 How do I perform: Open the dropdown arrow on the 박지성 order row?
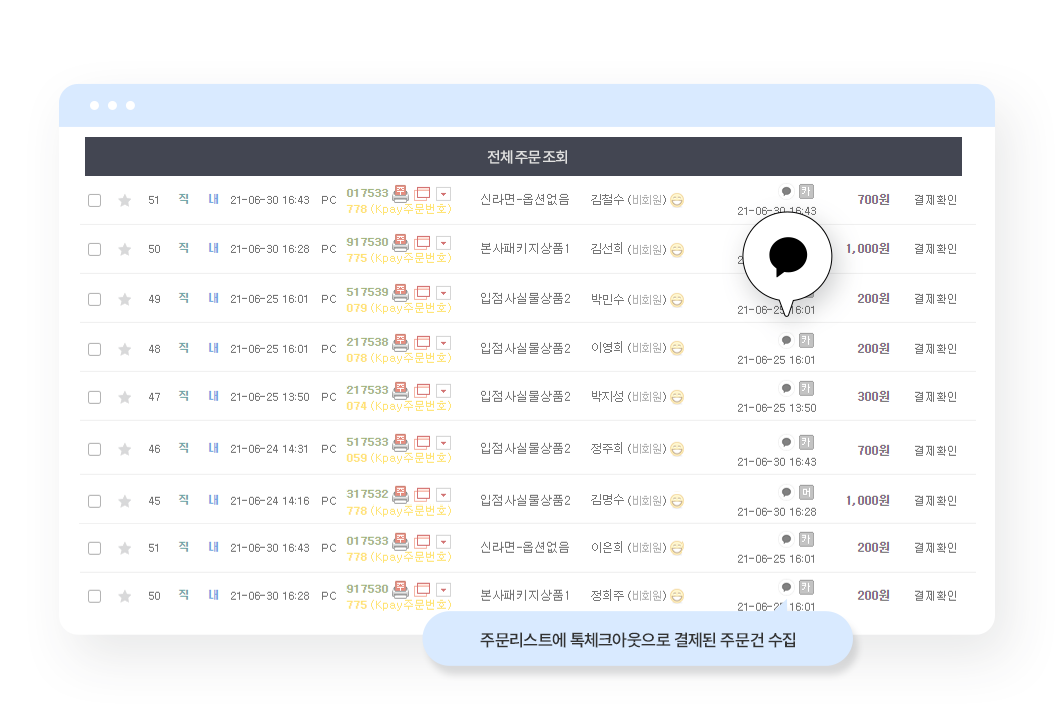443,391
